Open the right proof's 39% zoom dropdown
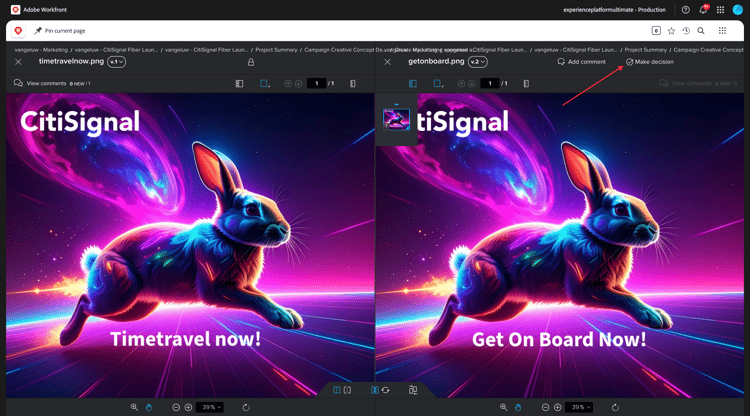 click(x=580, y=407)
